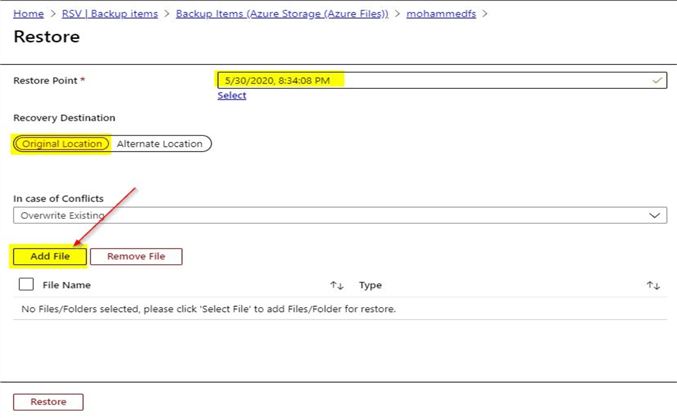
Task: Click the Select restore point link
Action: pyautogui.click(x=232, y=96)
